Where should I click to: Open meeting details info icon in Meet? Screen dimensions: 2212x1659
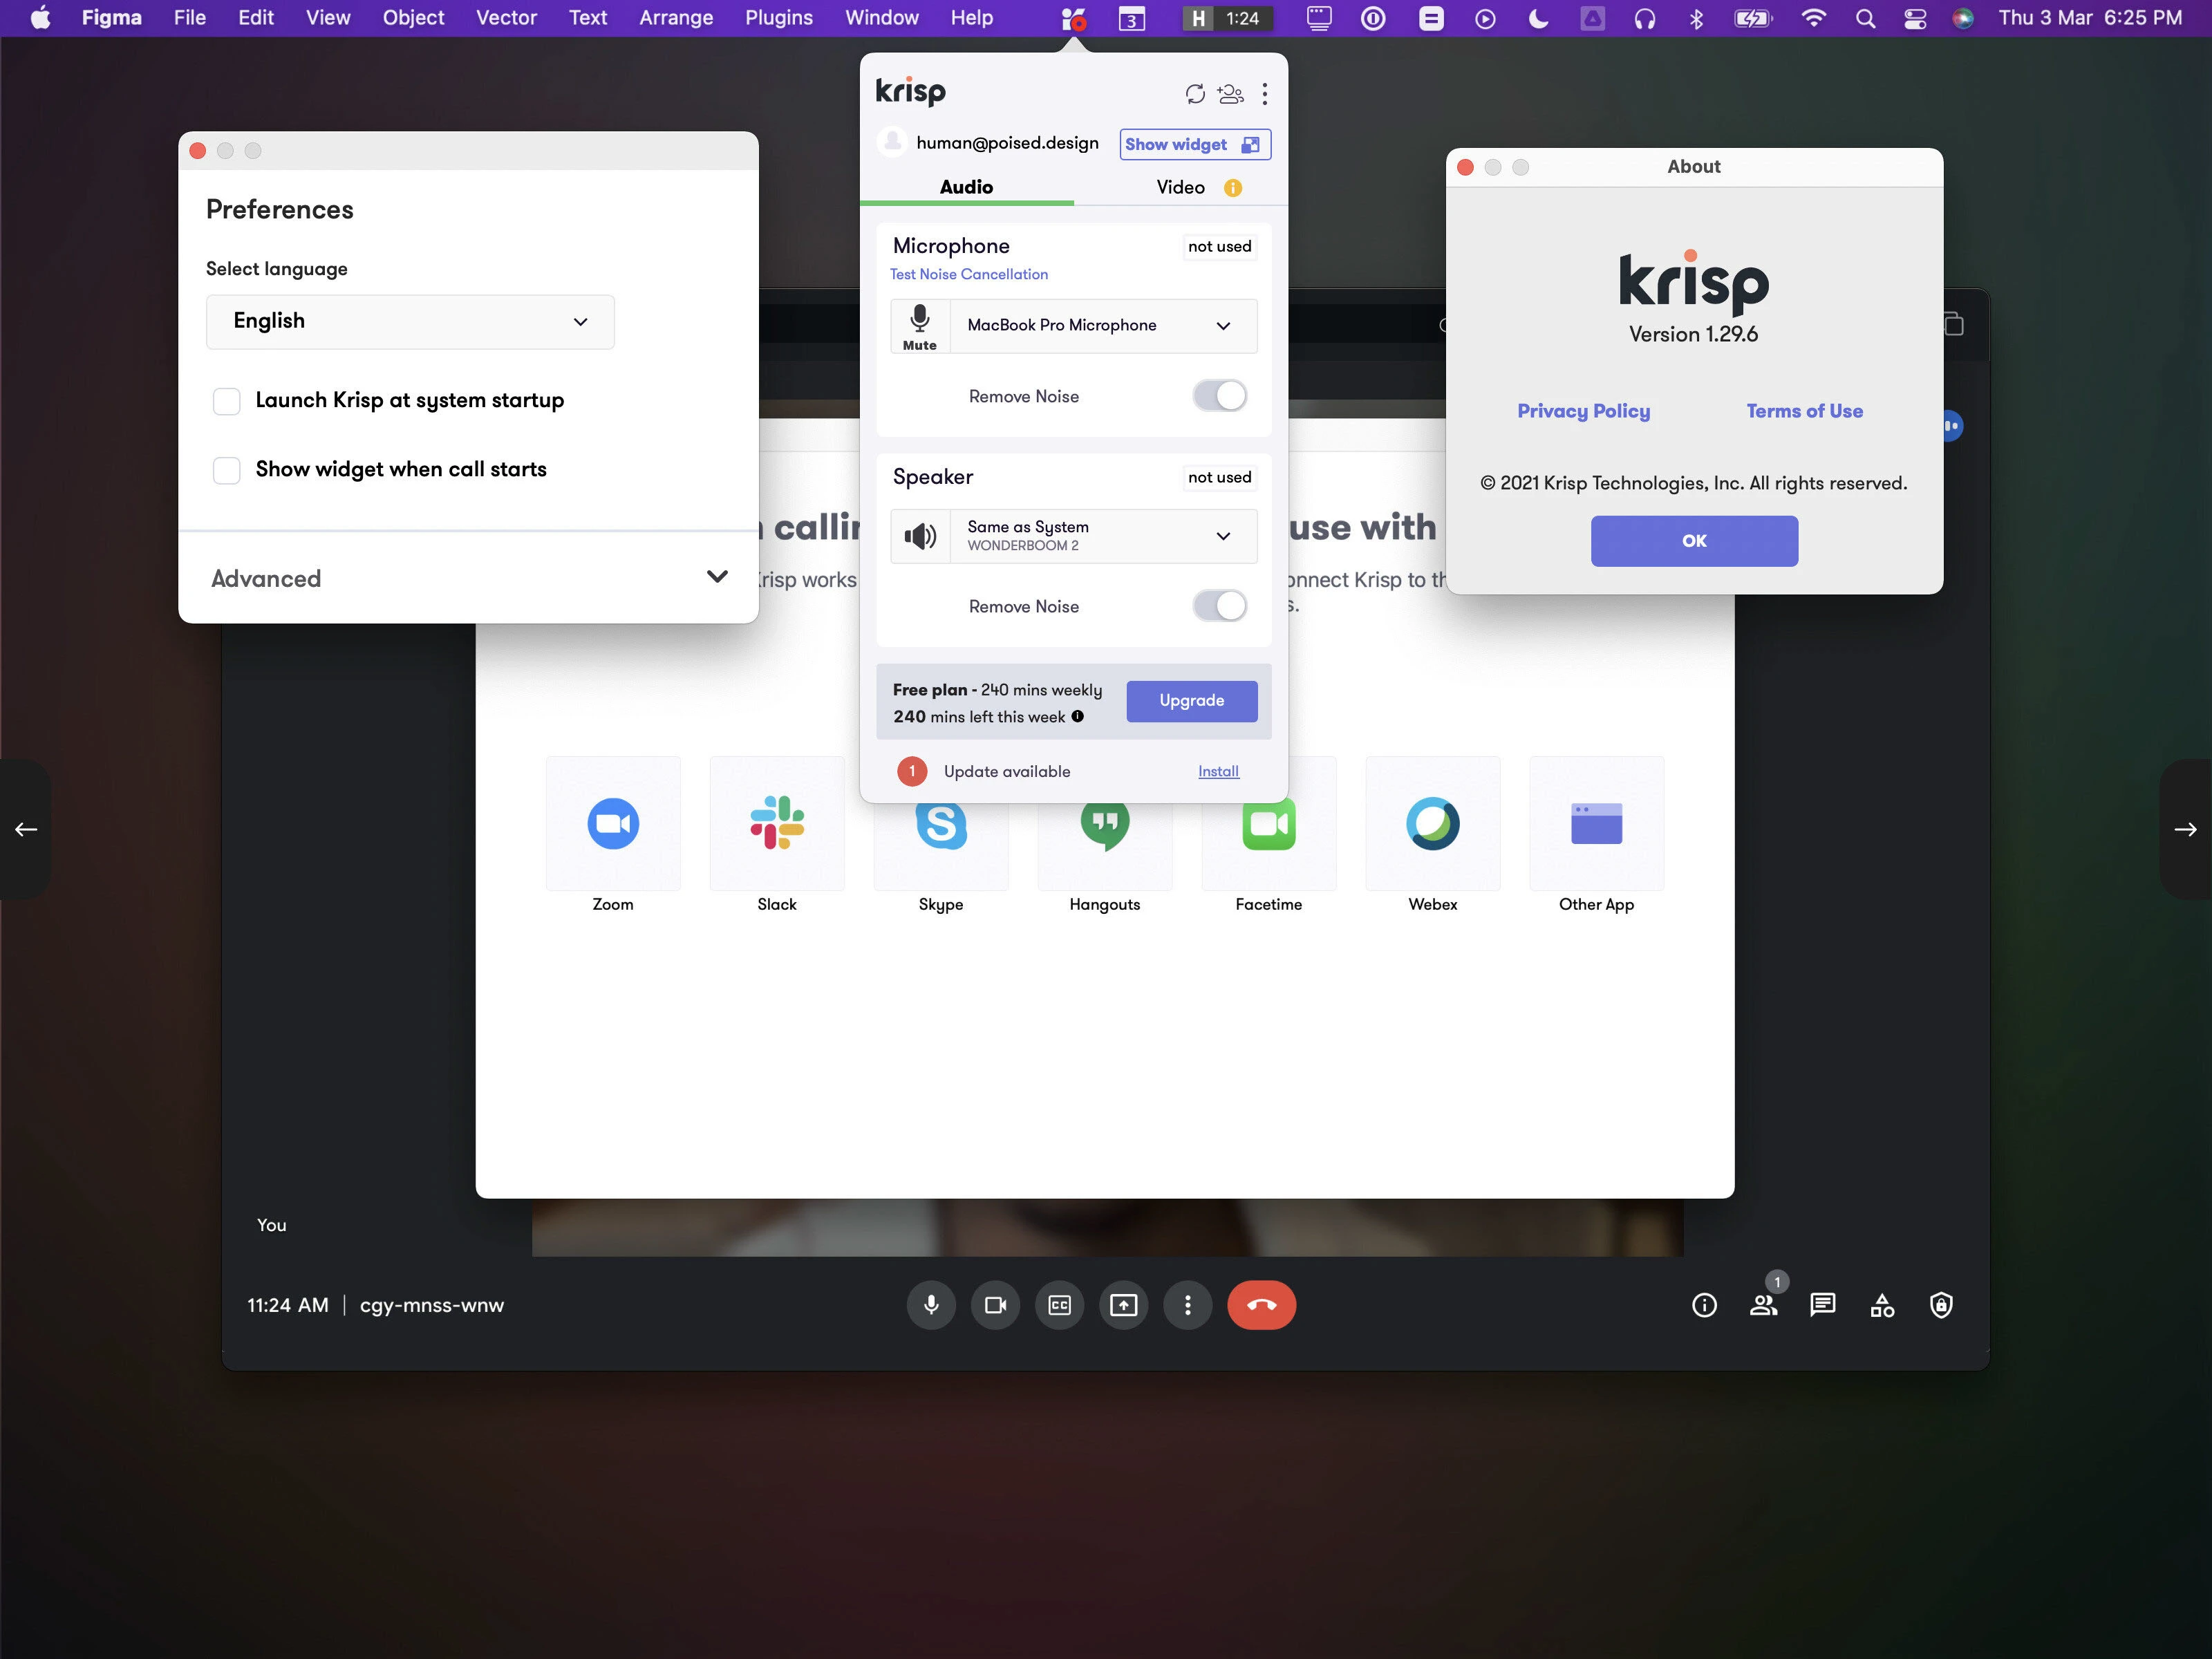pyautogui.click(x=1705, y=1306)
